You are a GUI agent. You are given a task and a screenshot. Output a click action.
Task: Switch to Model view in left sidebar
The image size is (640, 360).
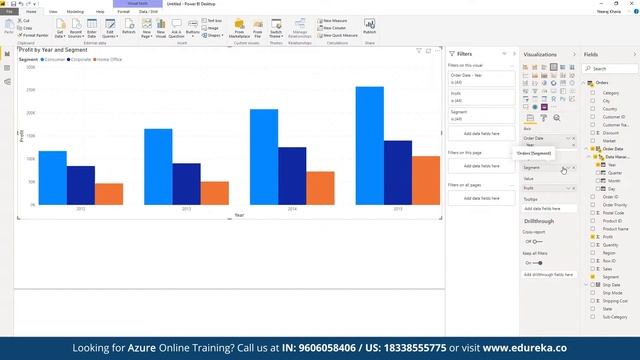pyautogui.click(x=7, y=82)
